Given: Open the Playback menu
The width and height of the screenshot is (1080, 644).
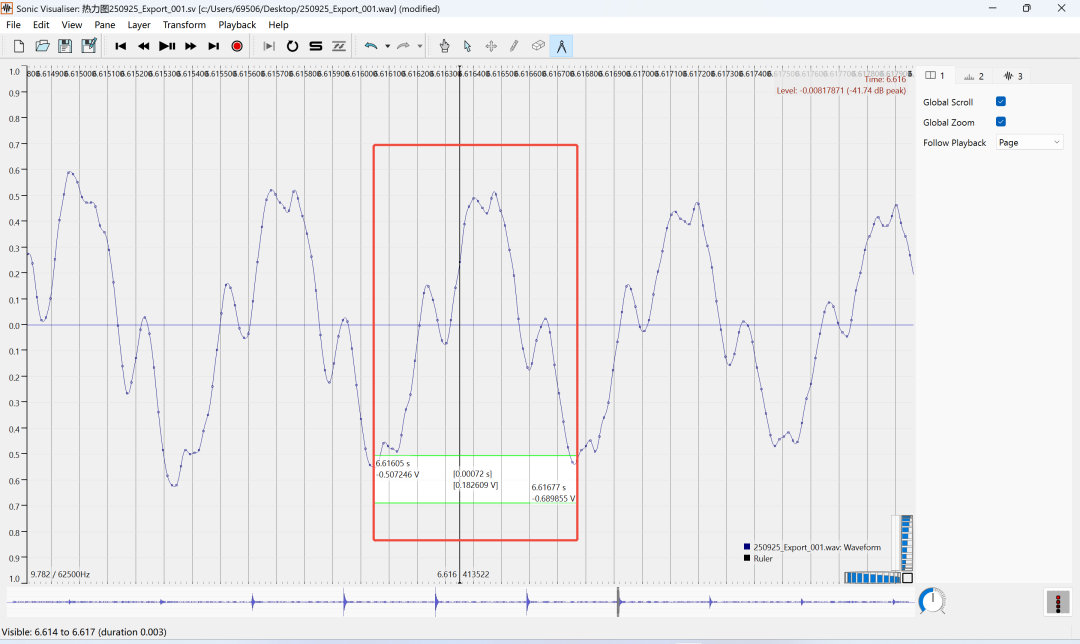Looking at the screenshot, I should coord(237,25).
